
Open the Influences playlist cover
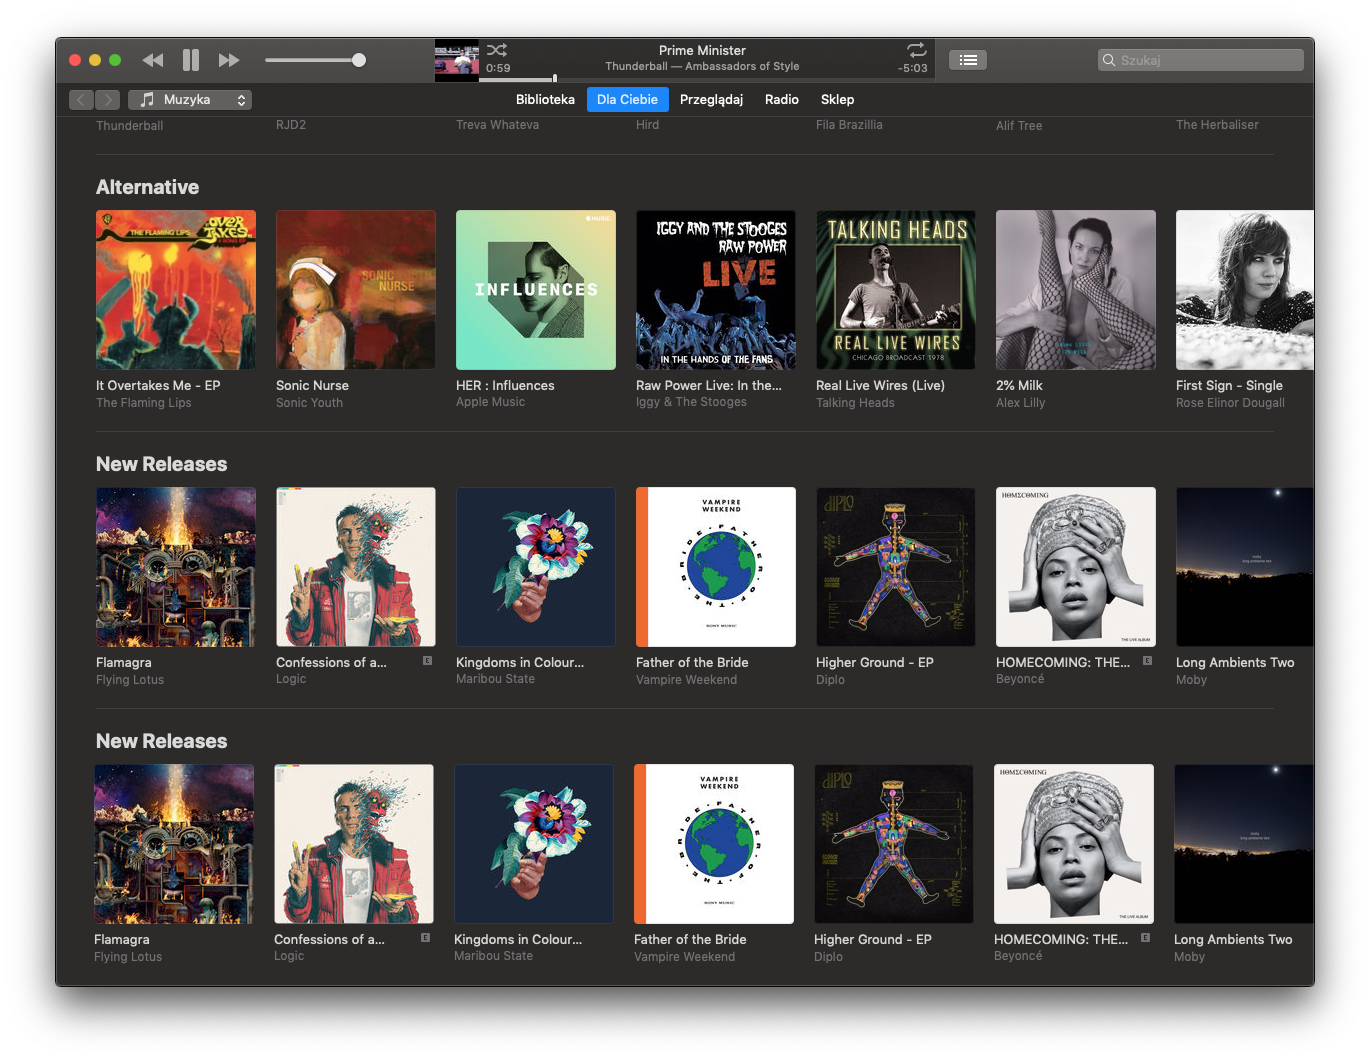(536, 290)
